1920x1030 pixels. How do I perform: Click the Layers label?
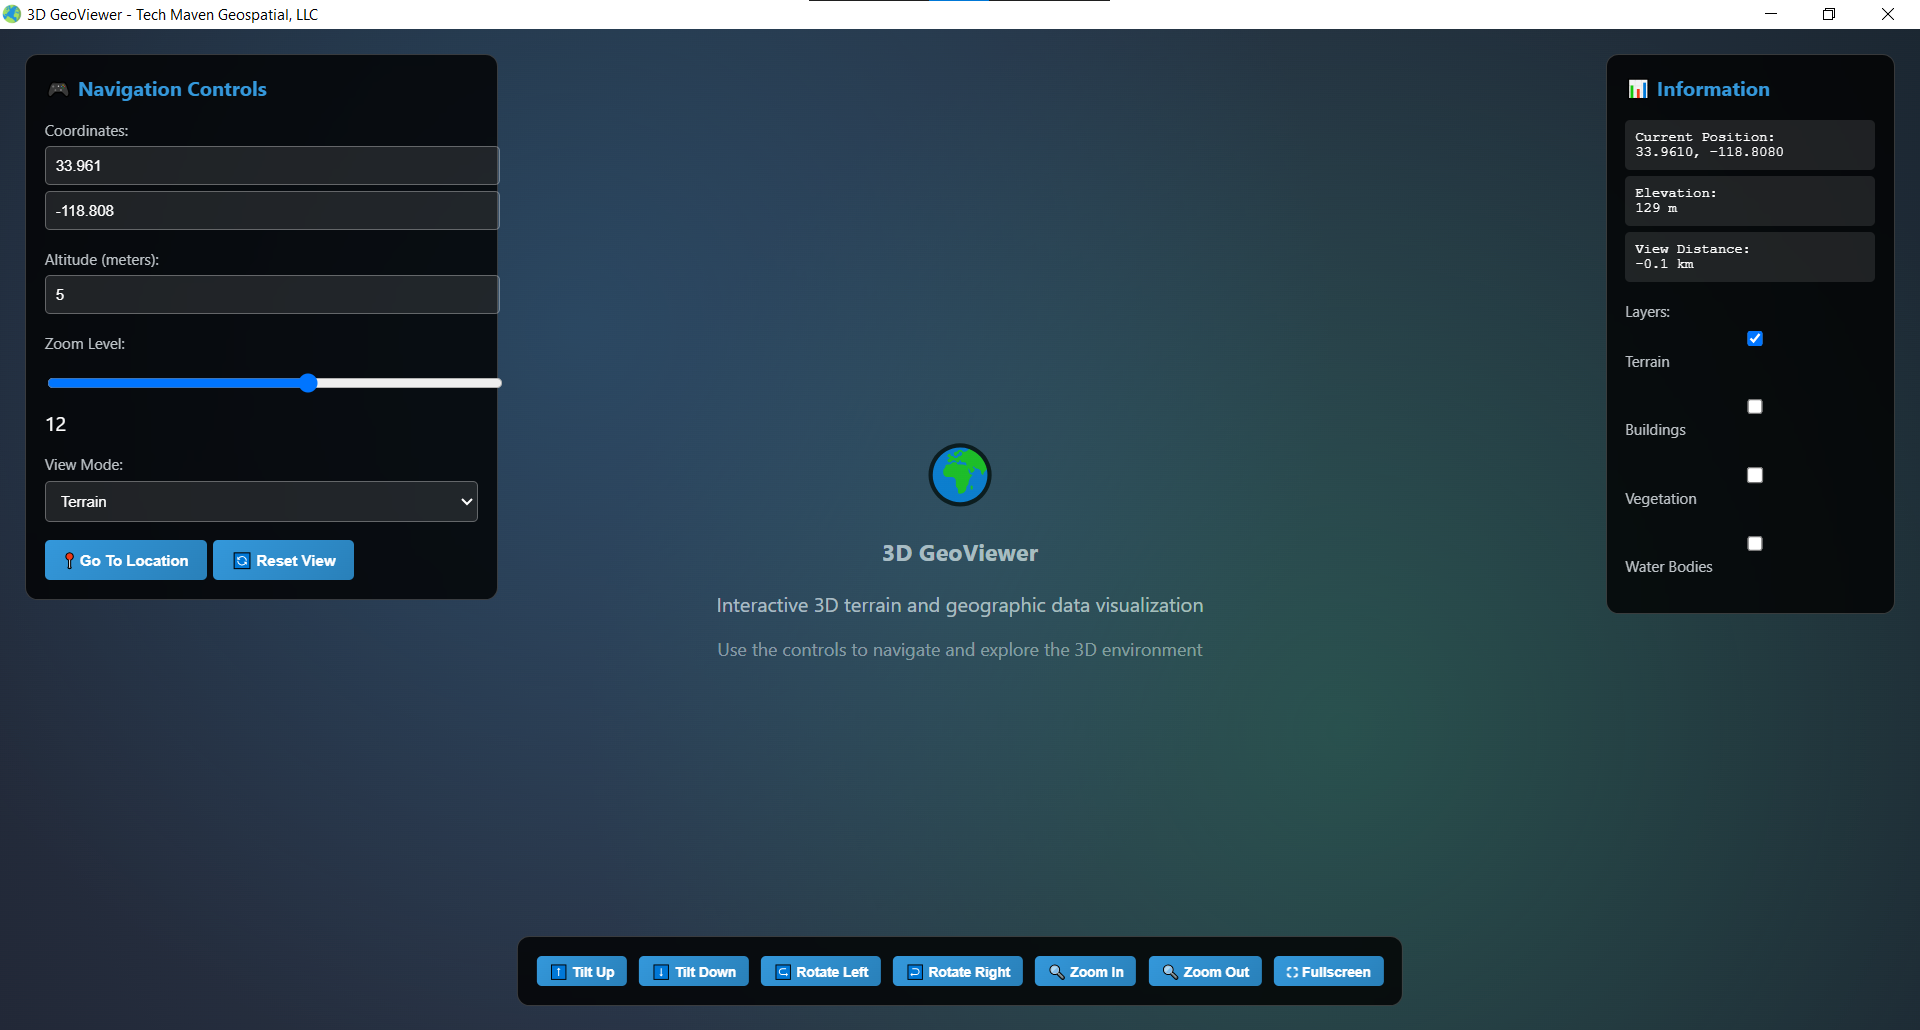click(1647, 312)
